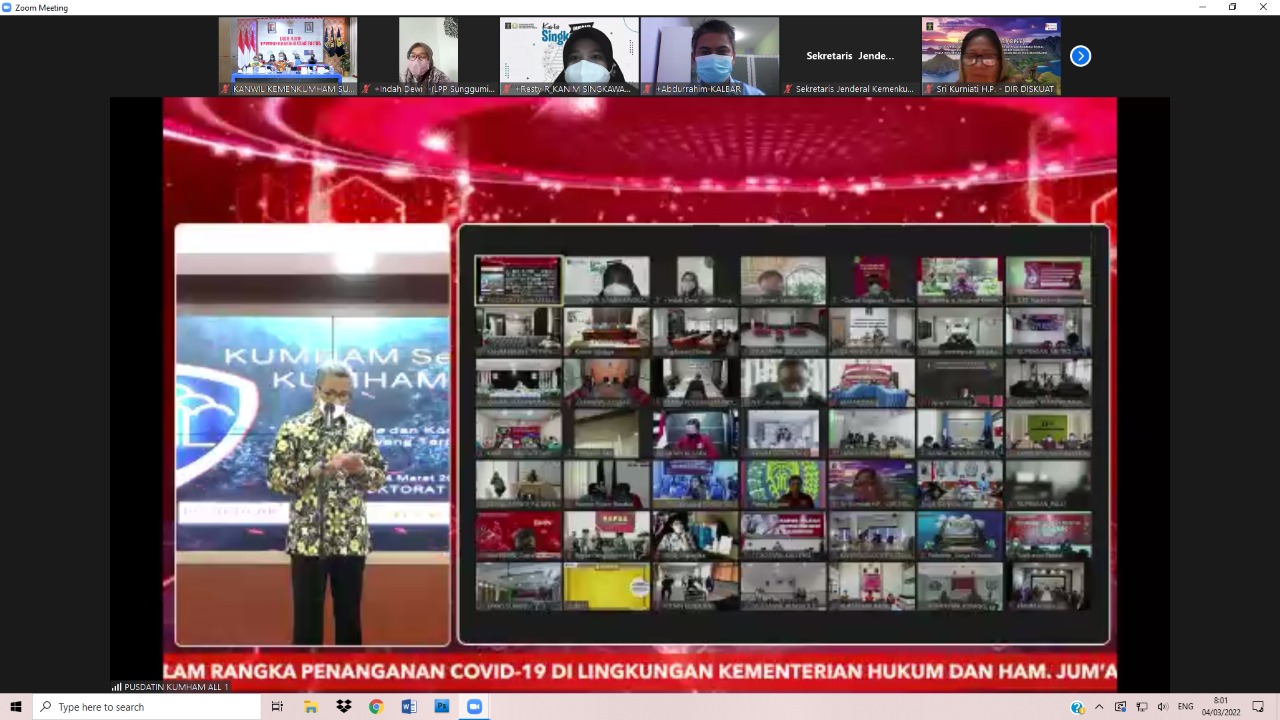Screen dimensions: 1280x720
Task: Select the active Zoom icon in the taskbar
Action: [474, 707]
